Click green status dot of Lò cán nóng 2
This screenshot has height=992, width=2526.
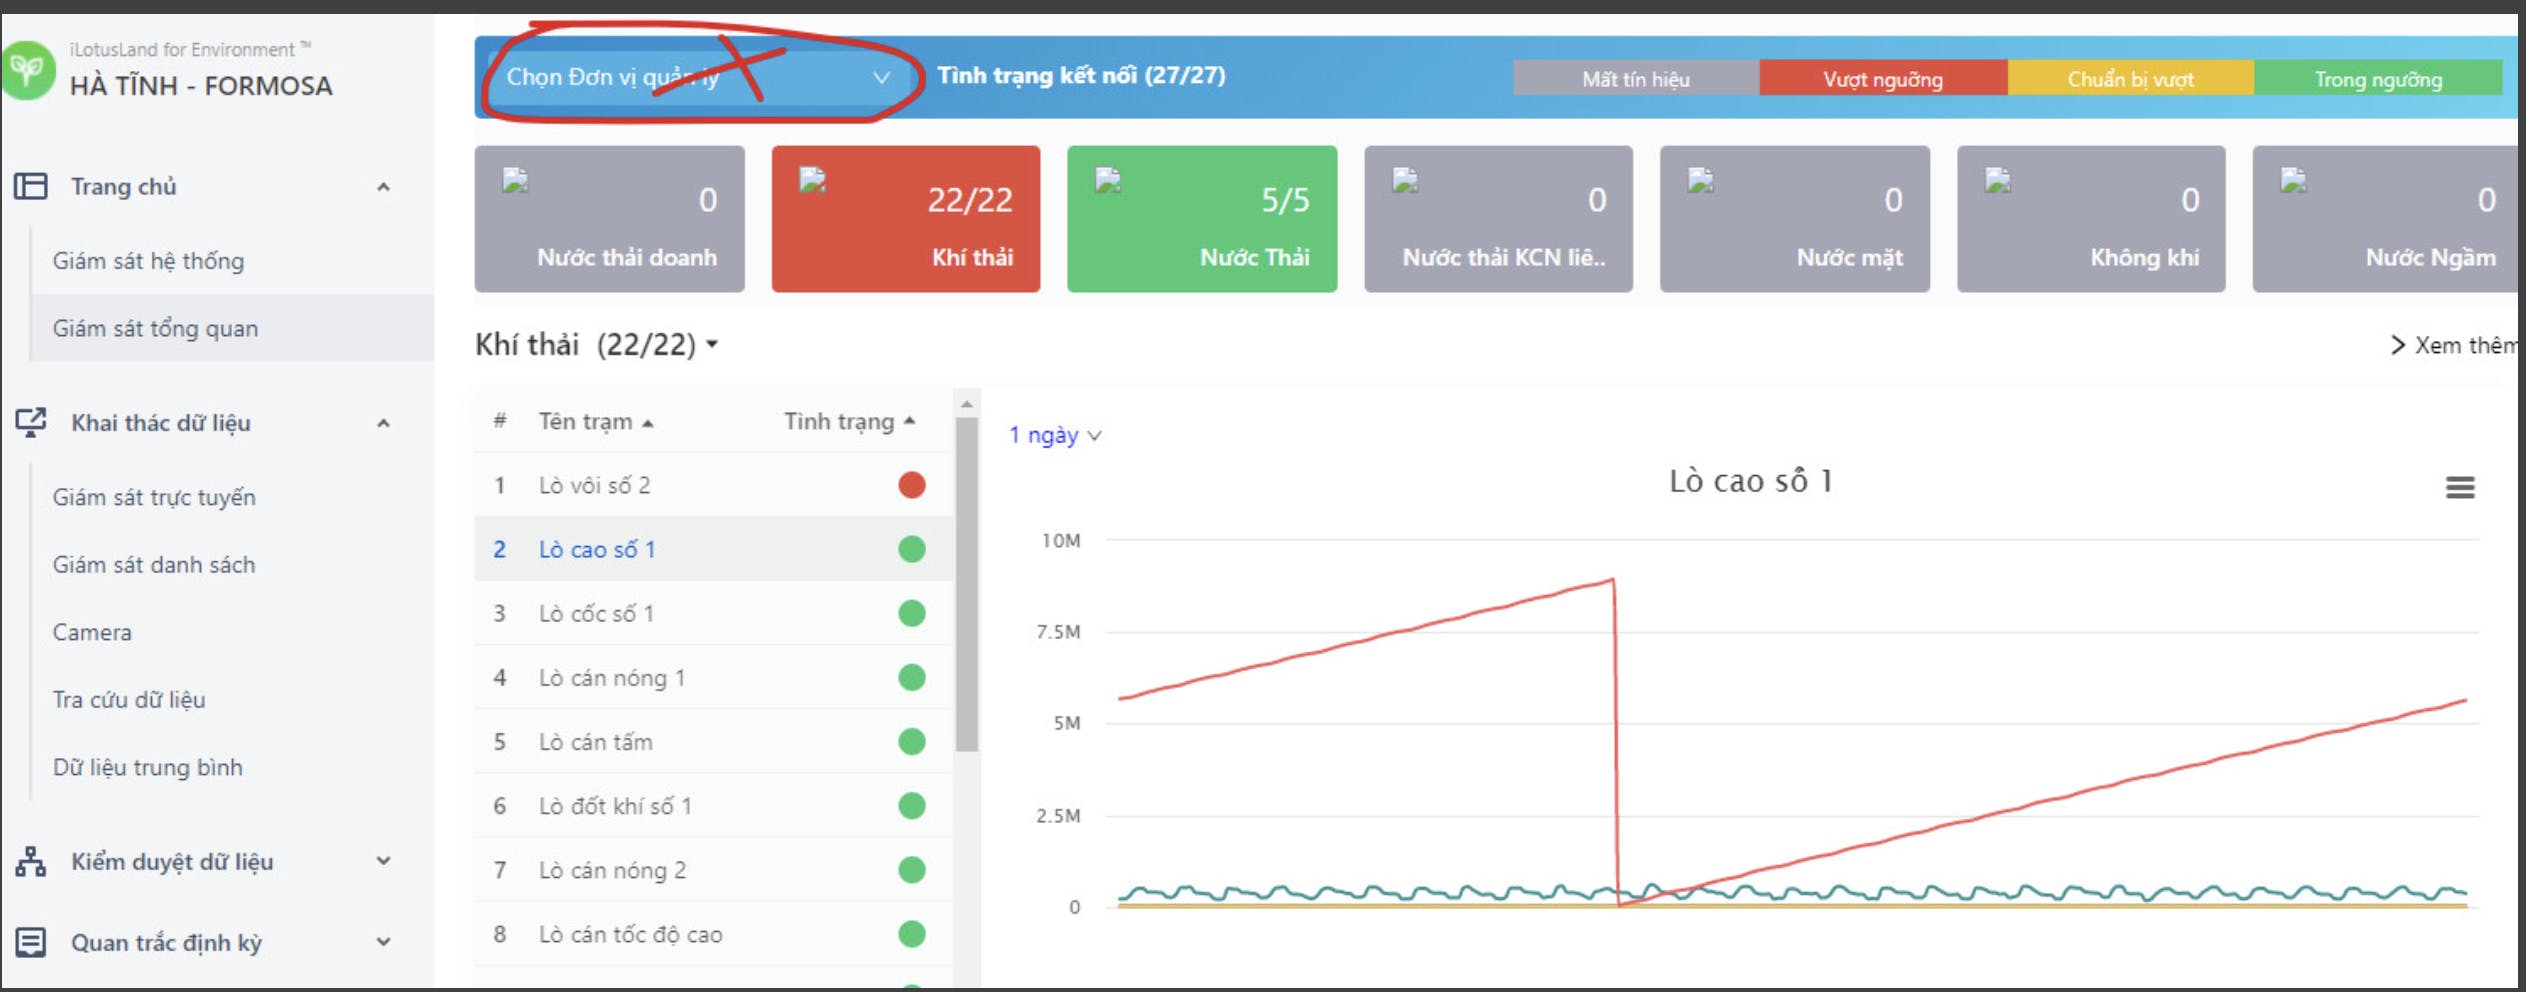[x=911, y=870]
